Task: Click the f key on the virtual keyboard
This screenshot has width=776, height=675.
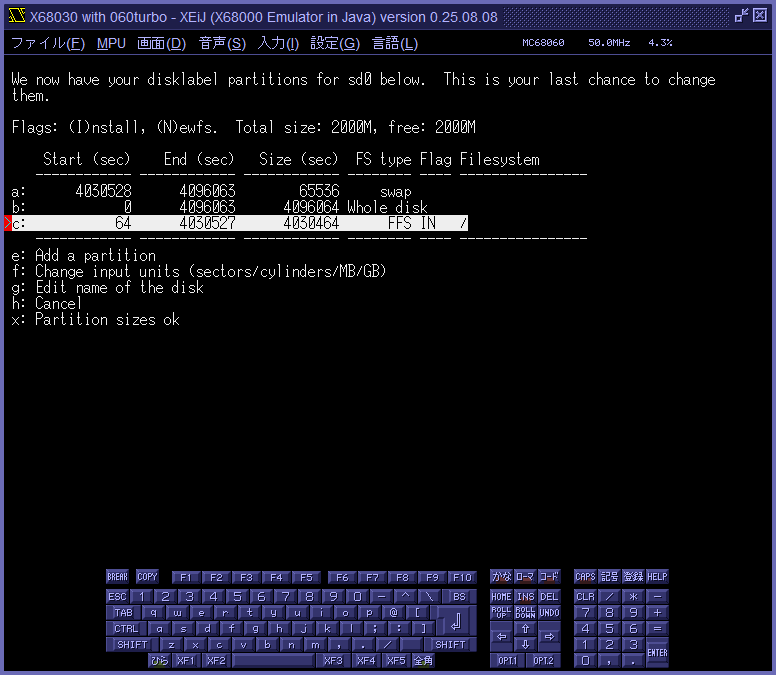Action: click(x=232, y=628)
